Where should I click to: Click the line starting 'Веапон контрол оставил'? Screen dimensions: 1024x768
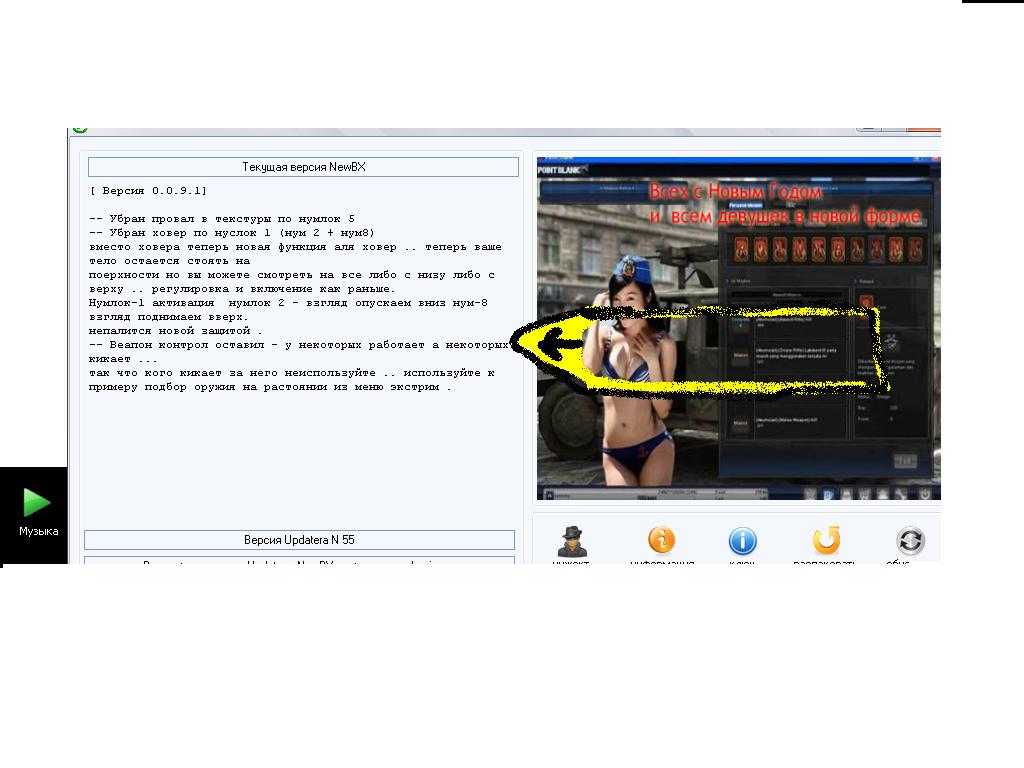(x=298, y=345)
